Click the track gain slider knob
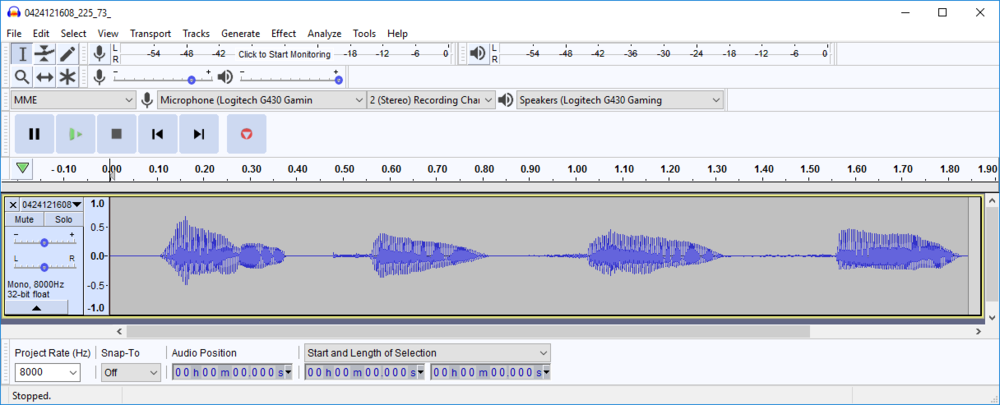 click(44, 242)
